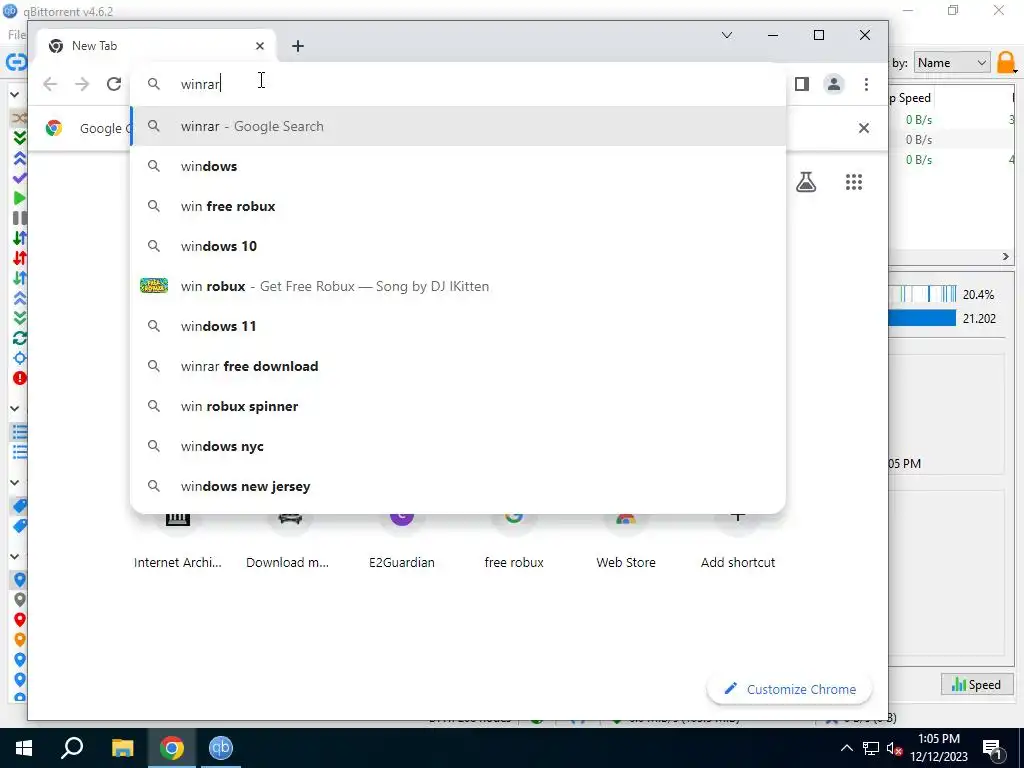Viewport: 1024px width, 768px height.
Task: Select Moving crosshair filter in qBittorrent sidebar
Action: 20,358
